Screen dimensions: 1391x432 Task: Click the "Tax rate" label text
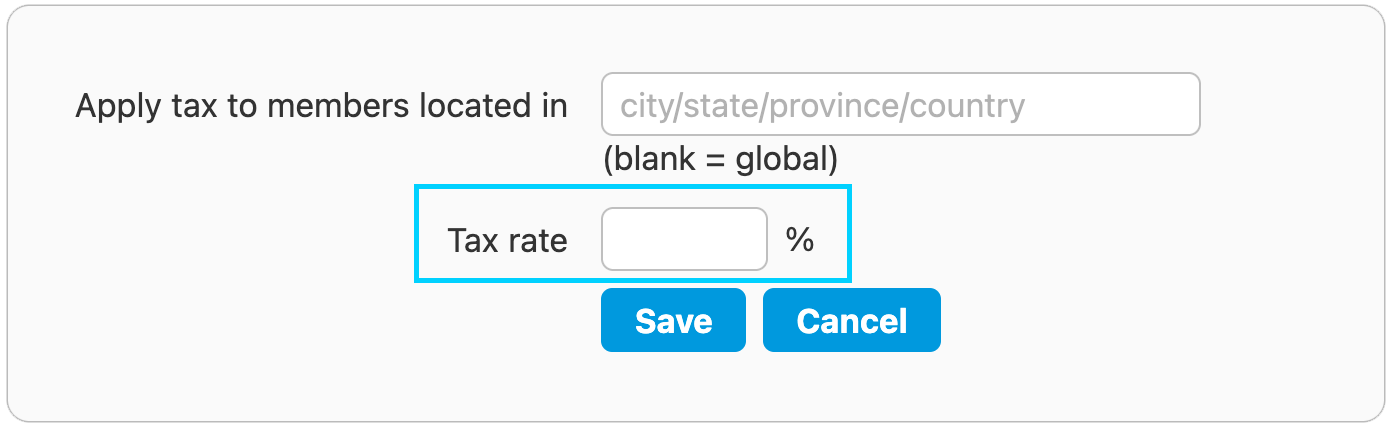(x=507, y=240)
